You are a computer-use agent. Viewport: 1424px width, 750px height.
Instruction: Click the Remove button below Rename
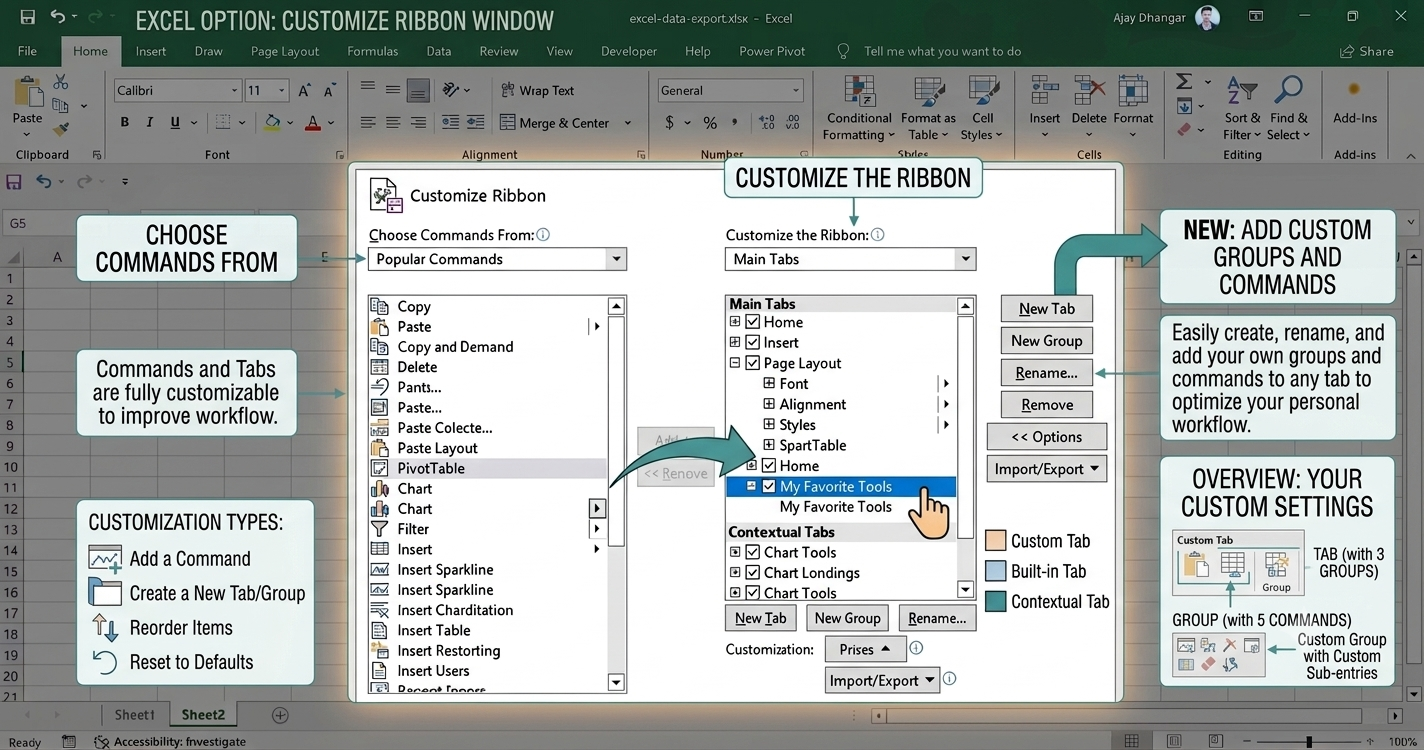coord(1047,405)
